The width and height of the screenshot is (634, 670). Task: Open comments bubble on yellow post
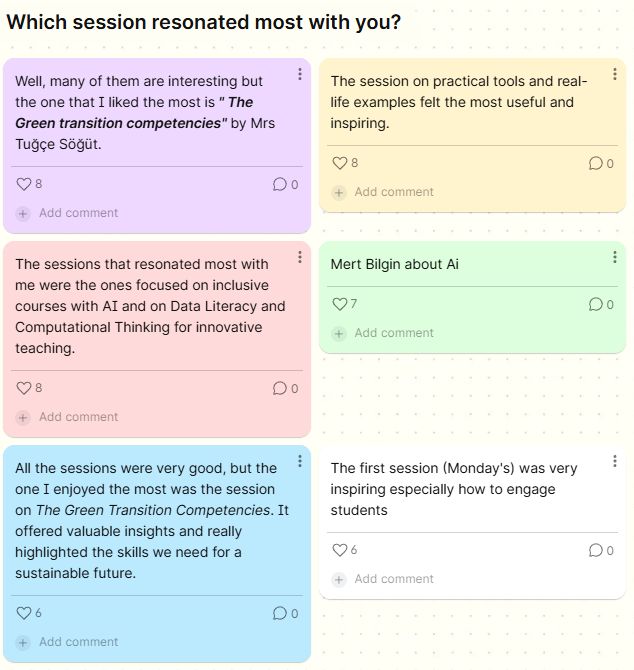tap(595, 163)
